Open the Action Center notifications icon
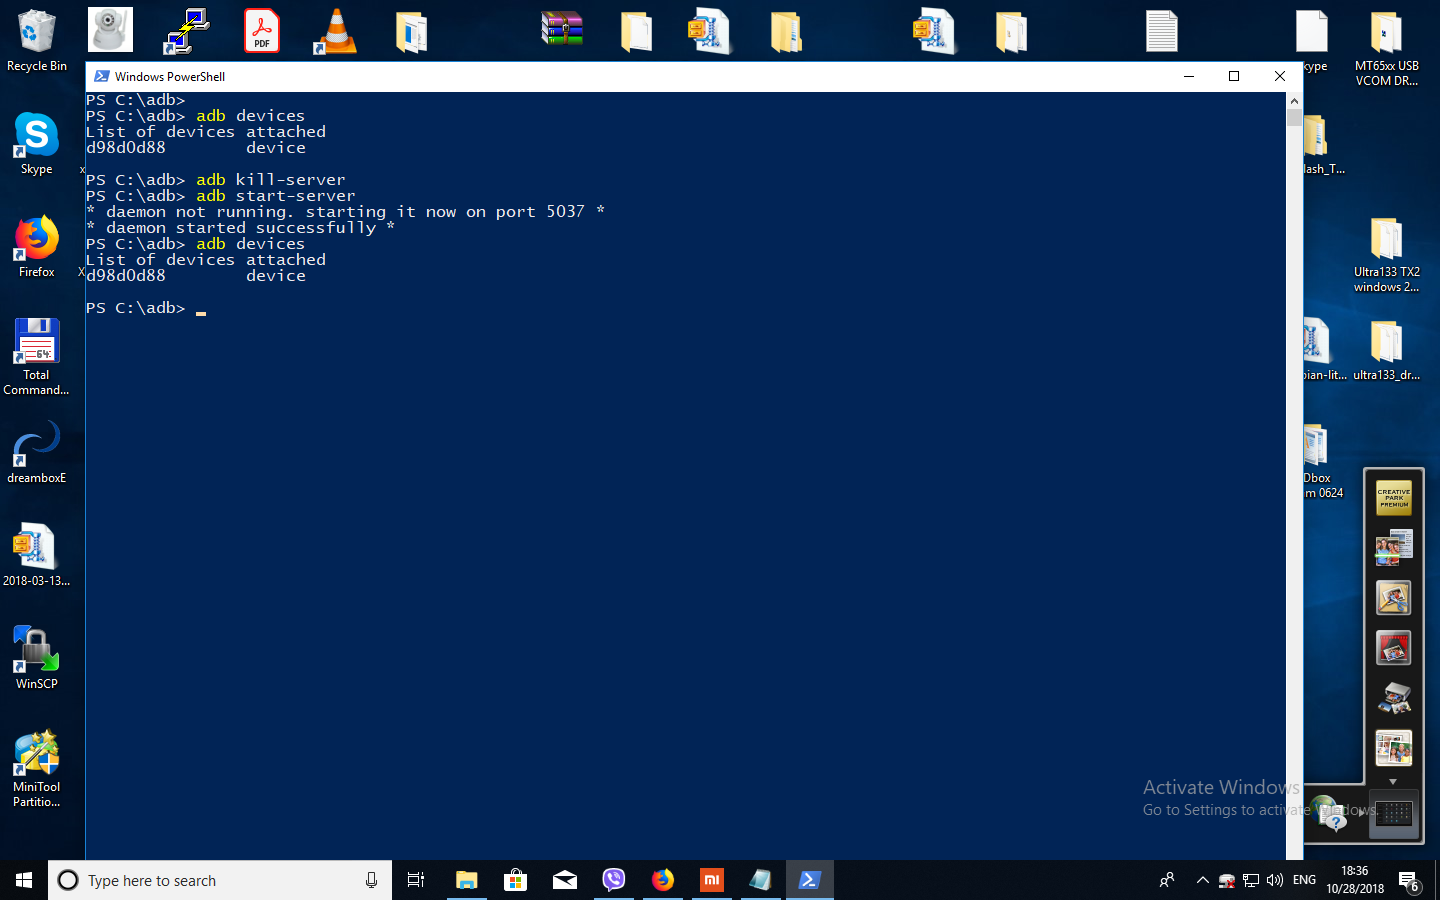Viewport: 1440px width, 900px height. pos(1409,881)
